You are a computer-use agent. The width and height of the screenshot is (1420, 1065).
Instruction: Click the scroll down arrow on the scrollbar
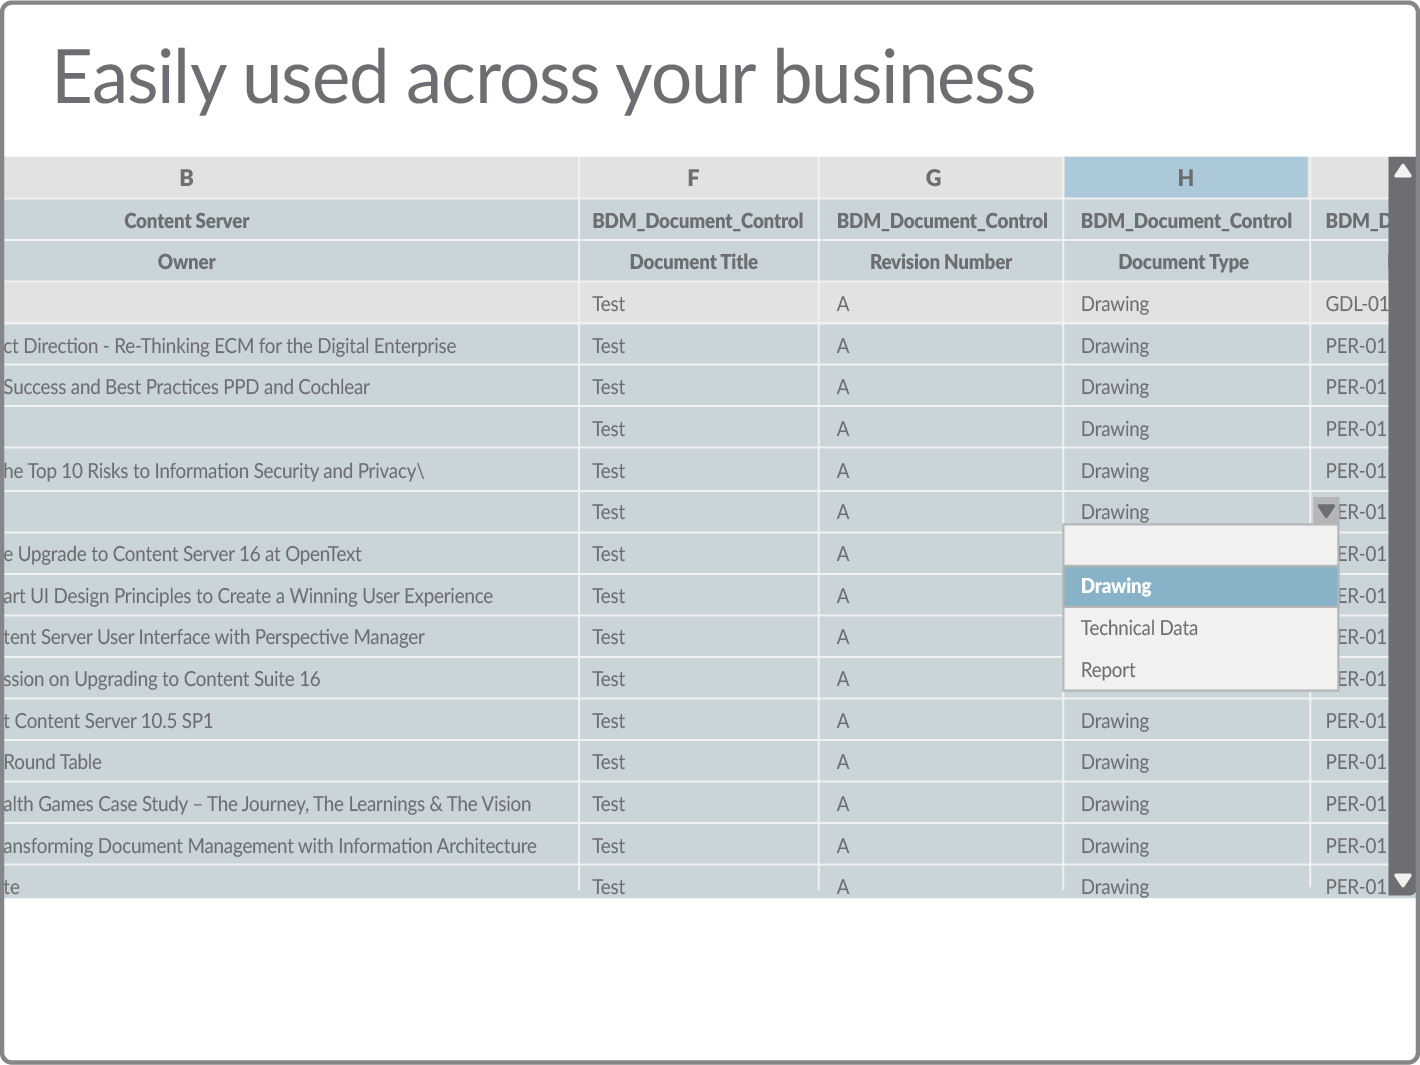point(1402,881)
